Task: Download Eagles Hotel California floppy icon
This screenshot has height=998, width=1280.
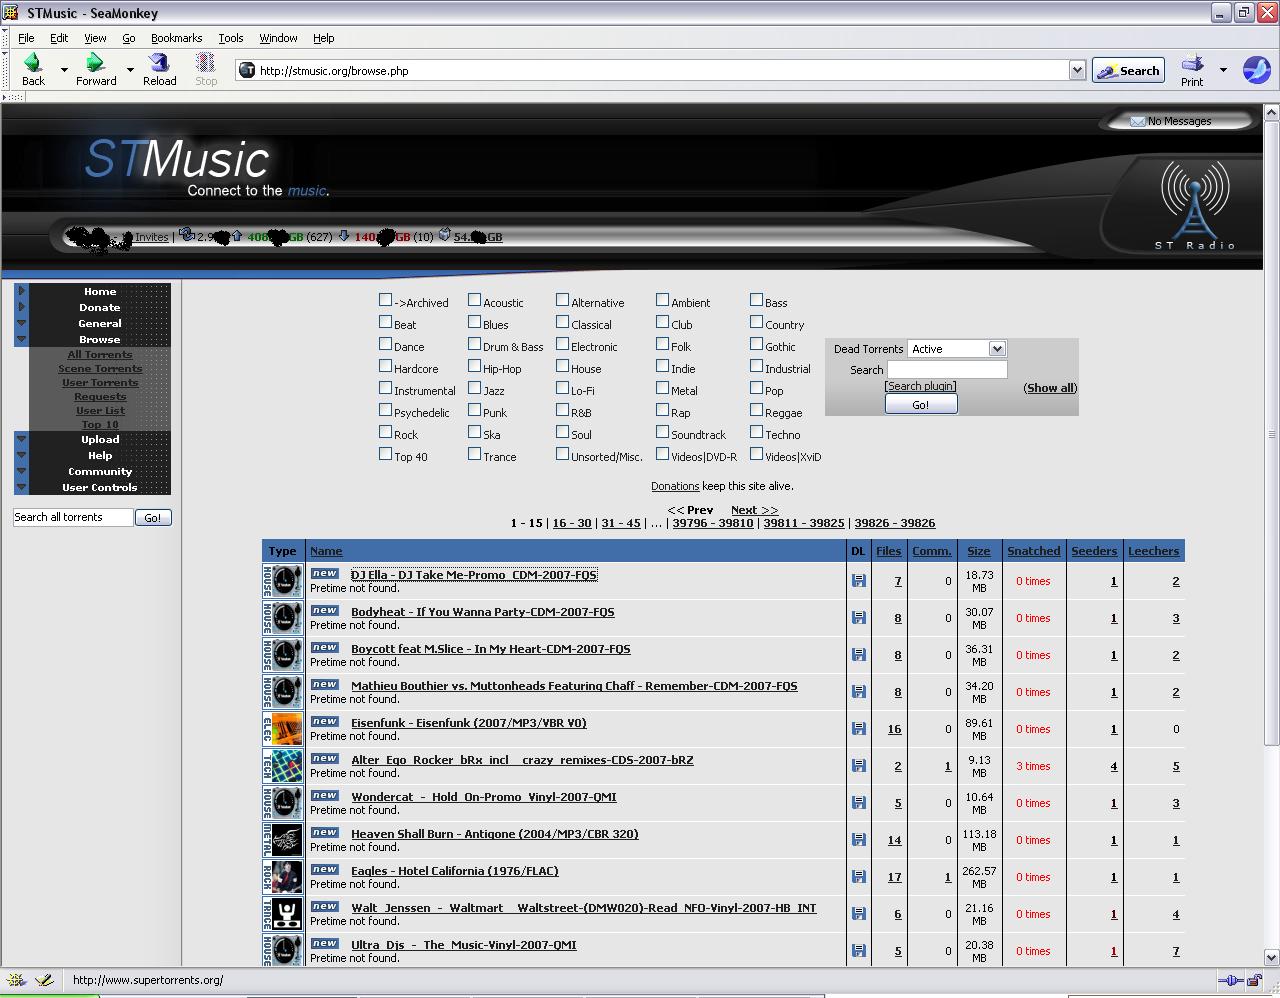Action: [x=858, y=876]
